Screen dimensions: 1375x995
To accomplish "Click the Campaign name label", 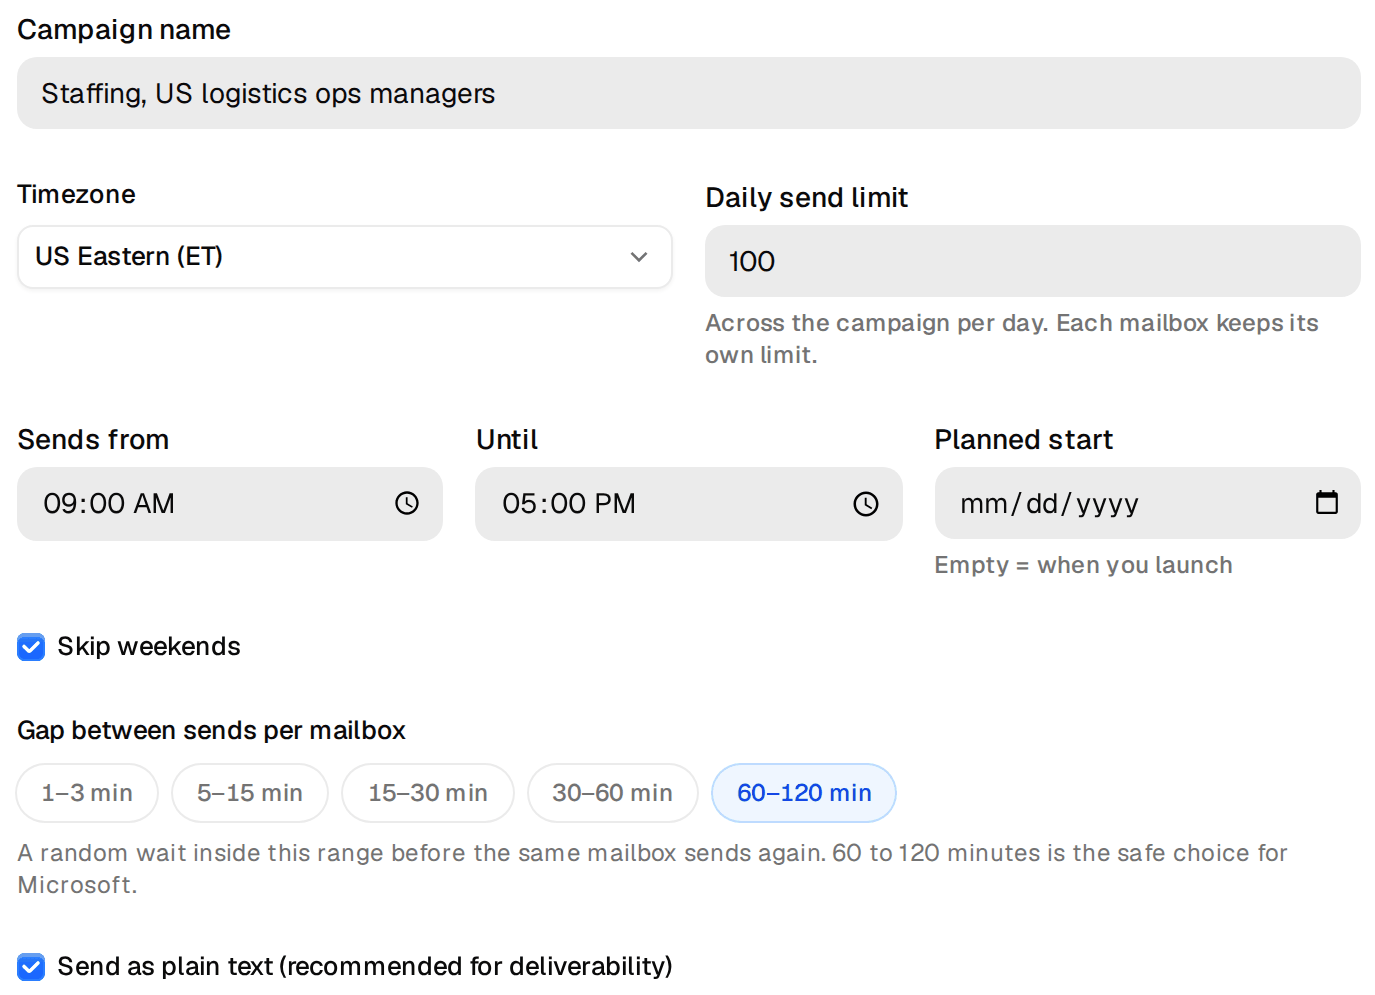I will pos(124,30).
